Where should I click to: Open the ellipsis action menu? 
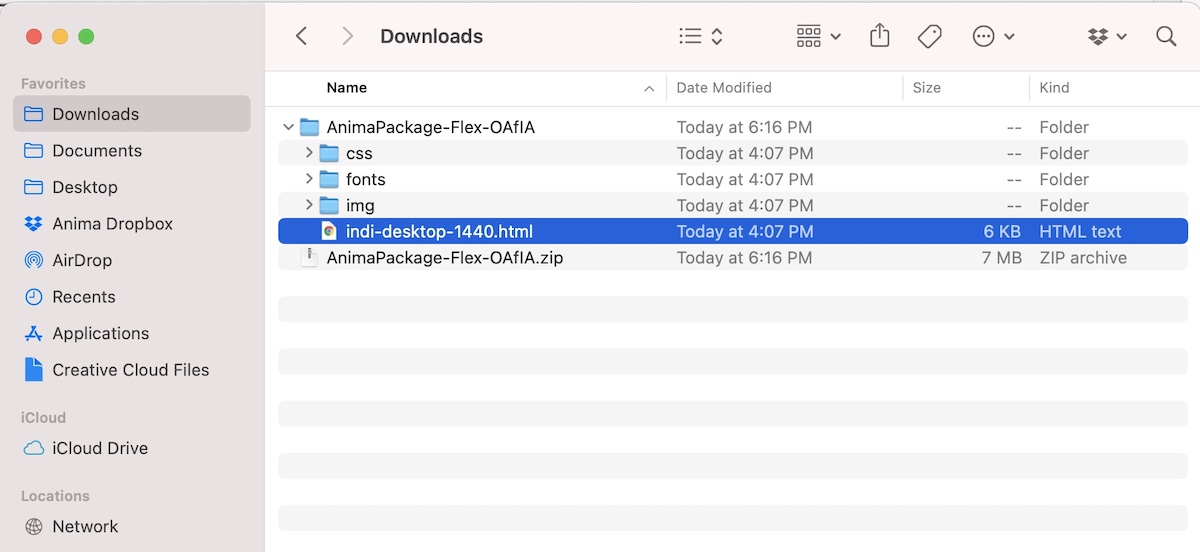(993, 36)
